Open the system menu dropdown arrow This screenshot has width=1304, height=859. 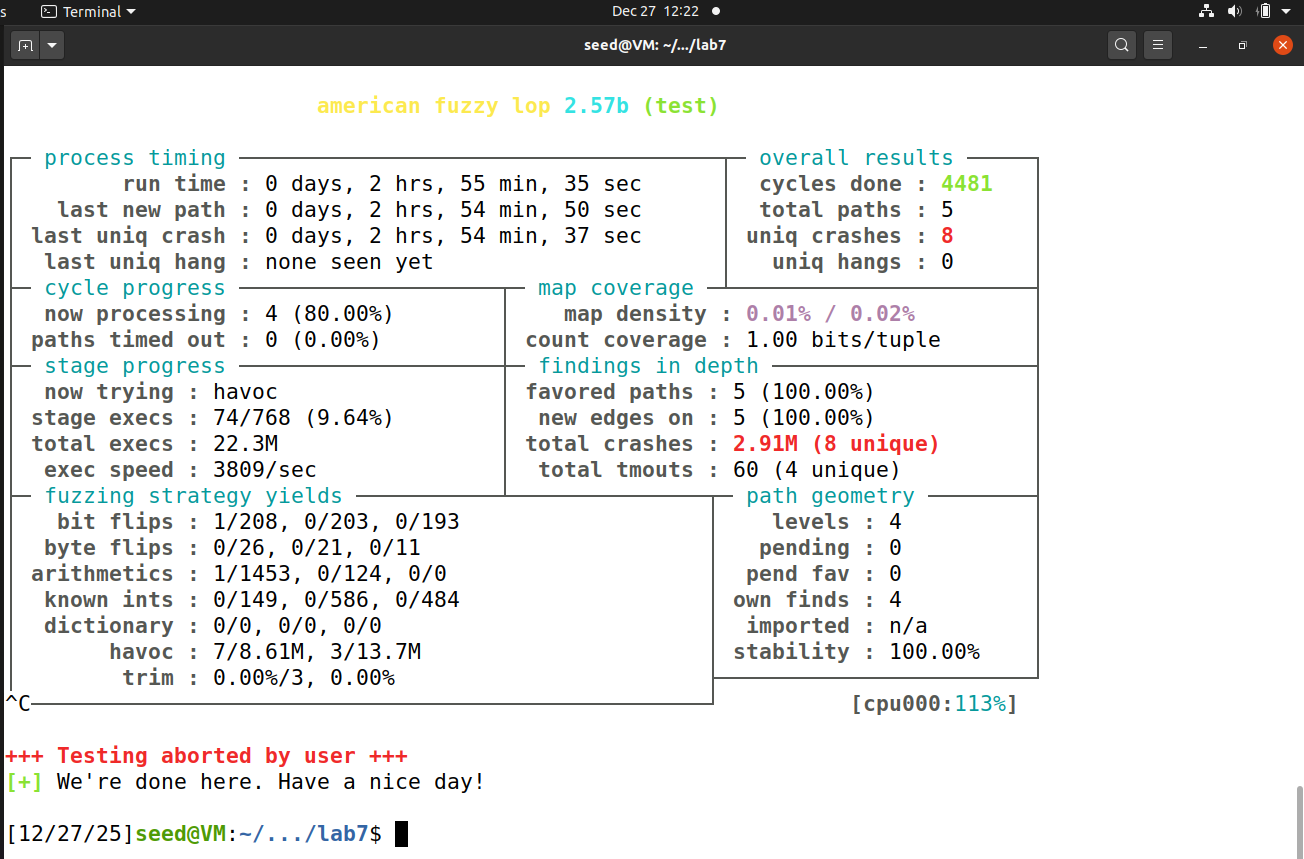[1287, 12]
